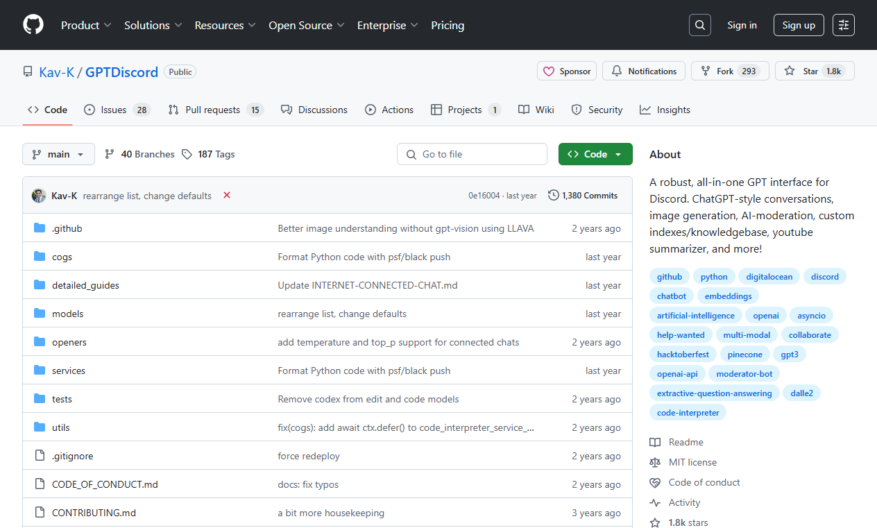Expand the Enterprise menu
877x528 pixels.
[x=387, y=25]
